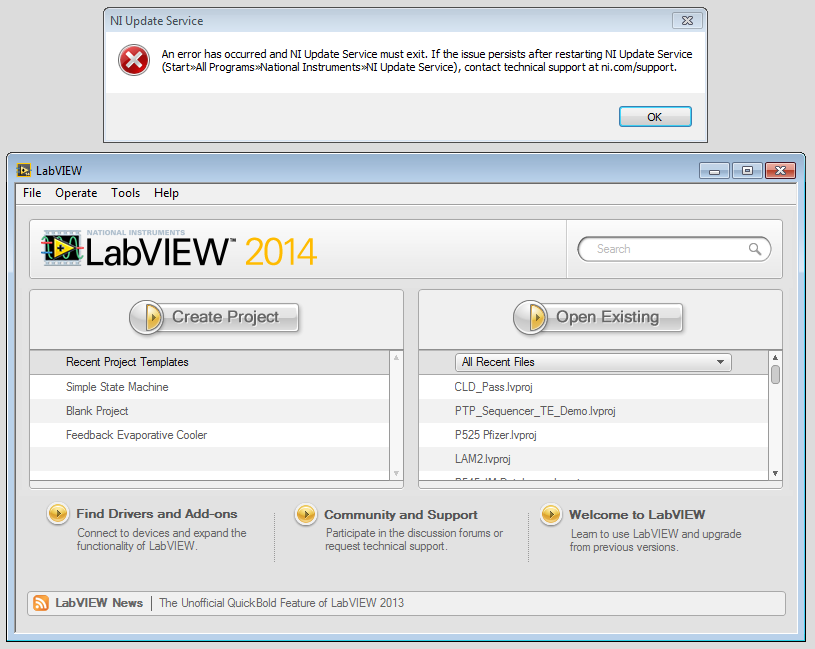The width and height of the screenshot is (815, 649).
Task: Click the Welcome to LabVIEW arrow icon
Action: (x=551, y=514)
